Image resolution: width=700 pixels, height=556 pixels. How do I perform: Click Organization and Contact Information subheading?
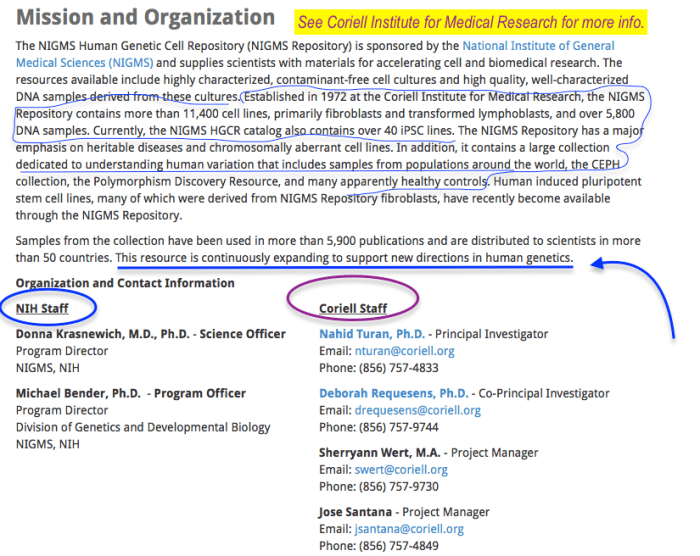pos(125,283)
